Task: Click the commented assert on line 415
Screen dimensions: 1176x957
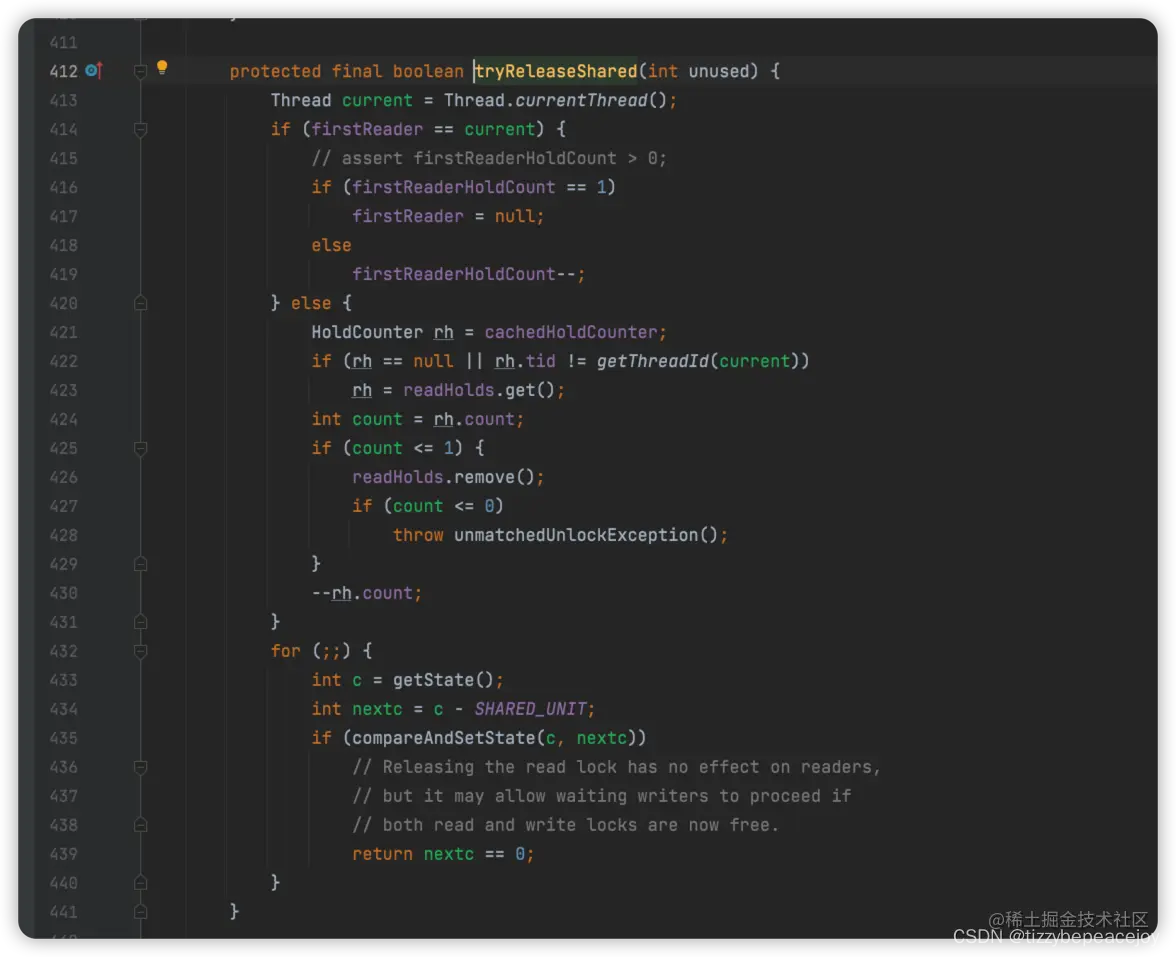Action: (x=489, y=158)
